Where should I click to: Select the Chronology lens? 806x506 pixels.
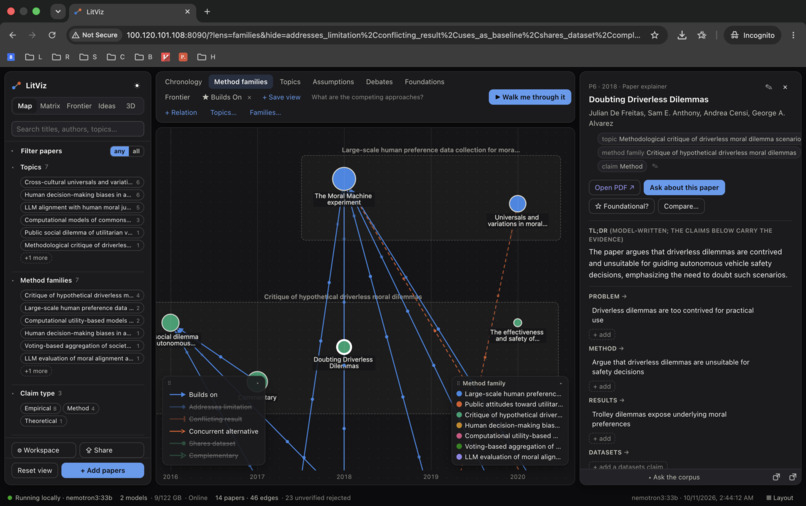[x=183, y=82]
